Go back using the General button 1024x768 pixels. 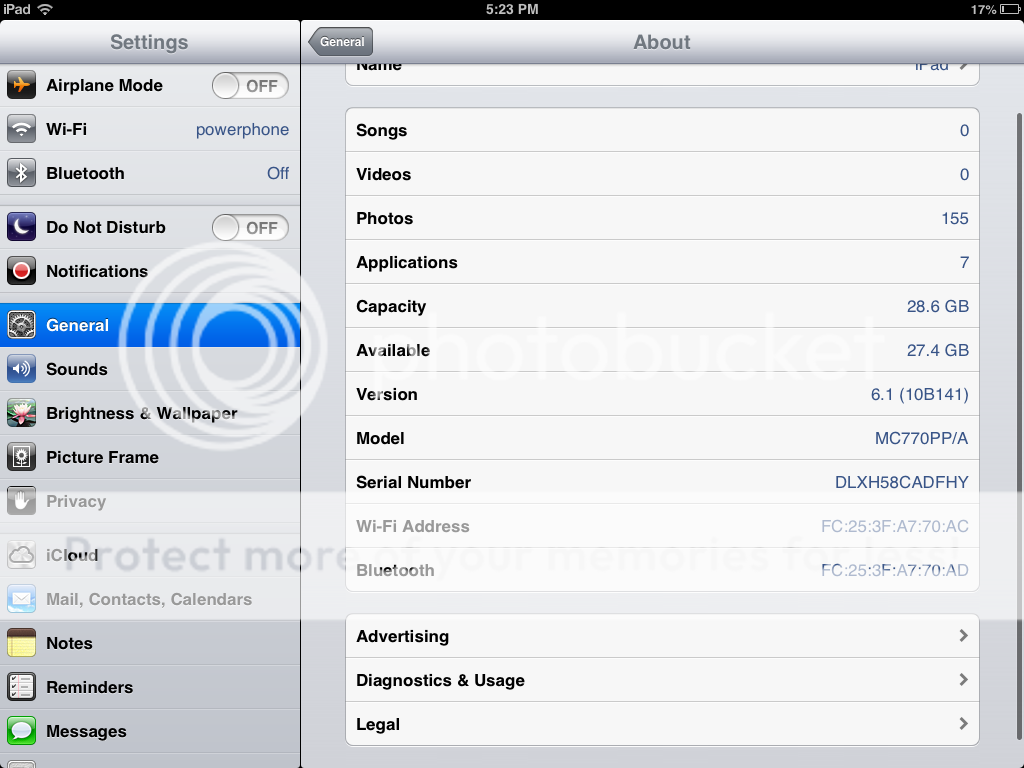[x=341, y=42]
